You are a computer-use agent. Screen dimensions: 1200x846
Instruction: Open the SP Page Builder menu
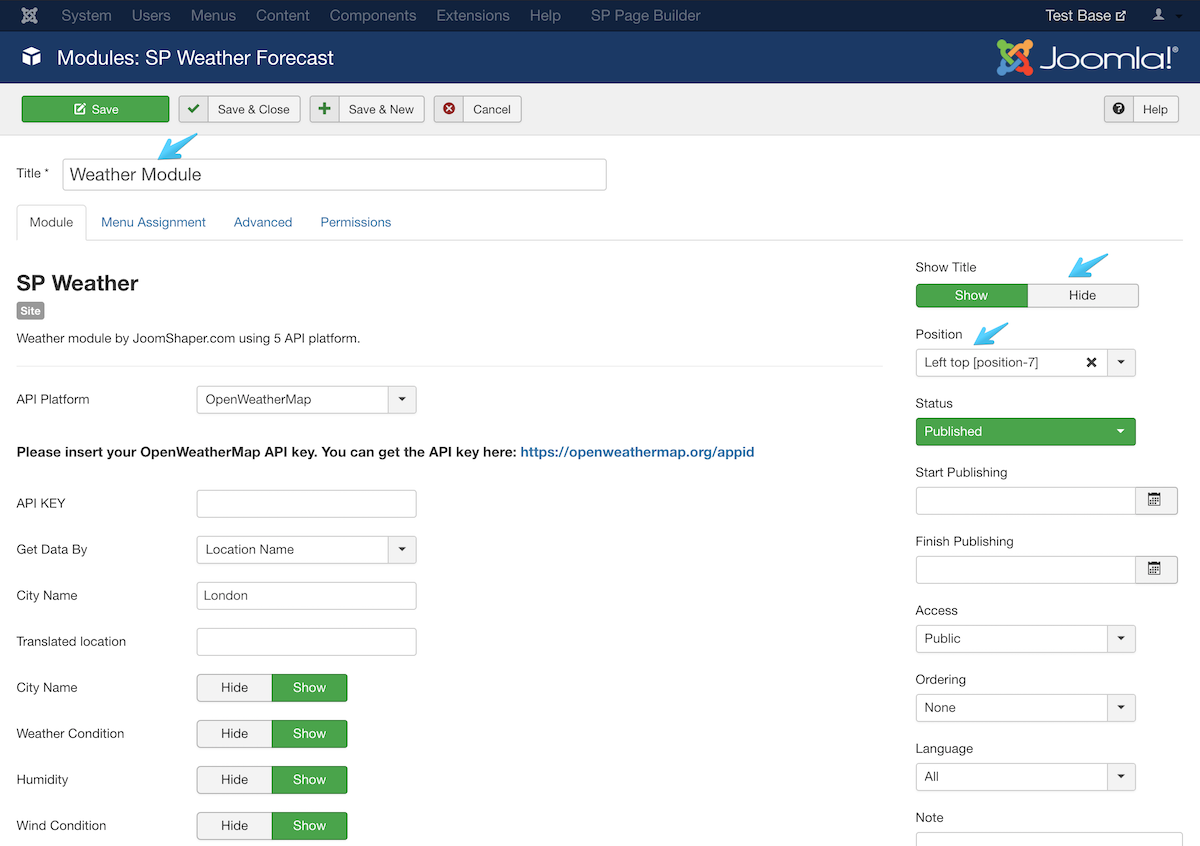click(645, 16)
